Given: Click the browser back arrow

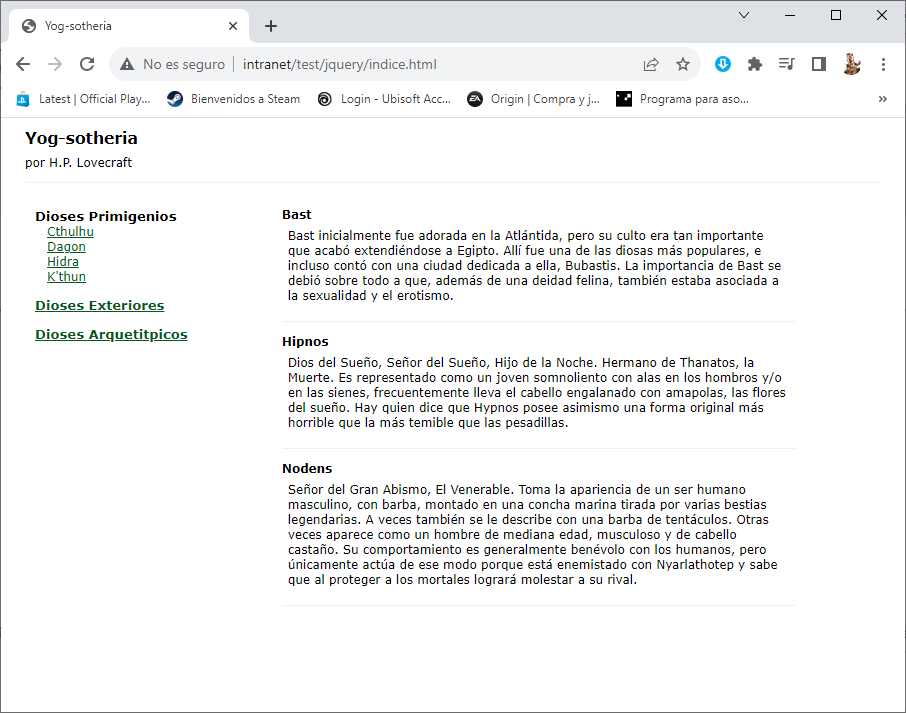Looking at the screenshot, I should tap(23, 64).
